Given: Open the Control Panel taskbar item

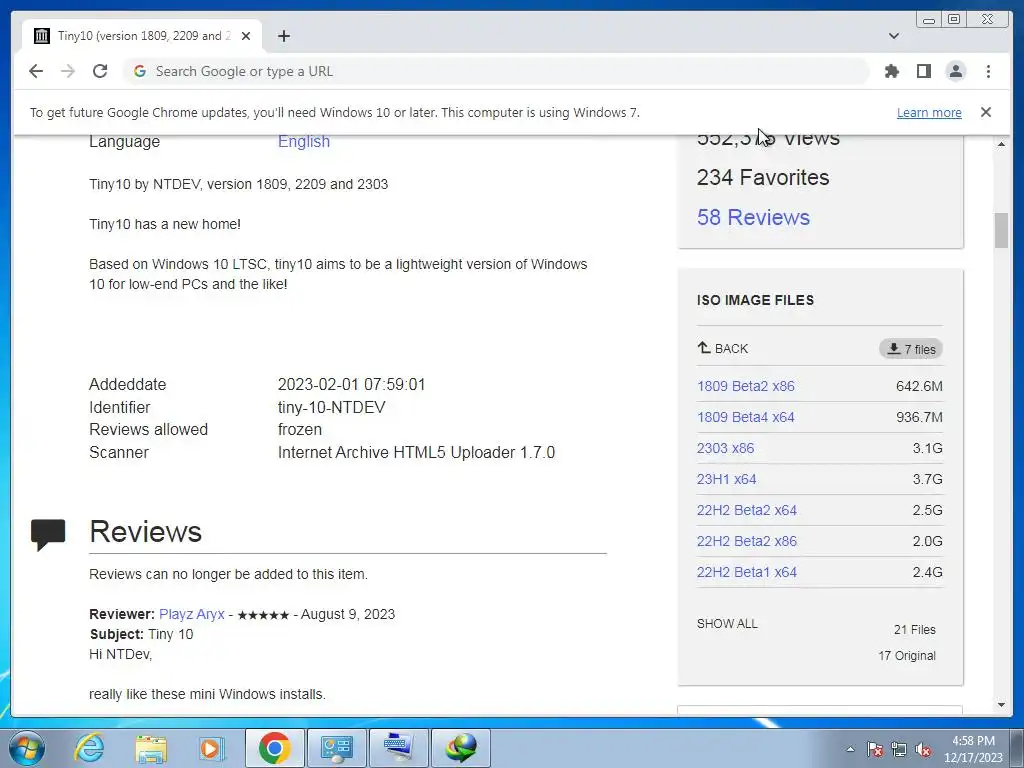Looking at the screenshot, I should [x=336, y=748].
